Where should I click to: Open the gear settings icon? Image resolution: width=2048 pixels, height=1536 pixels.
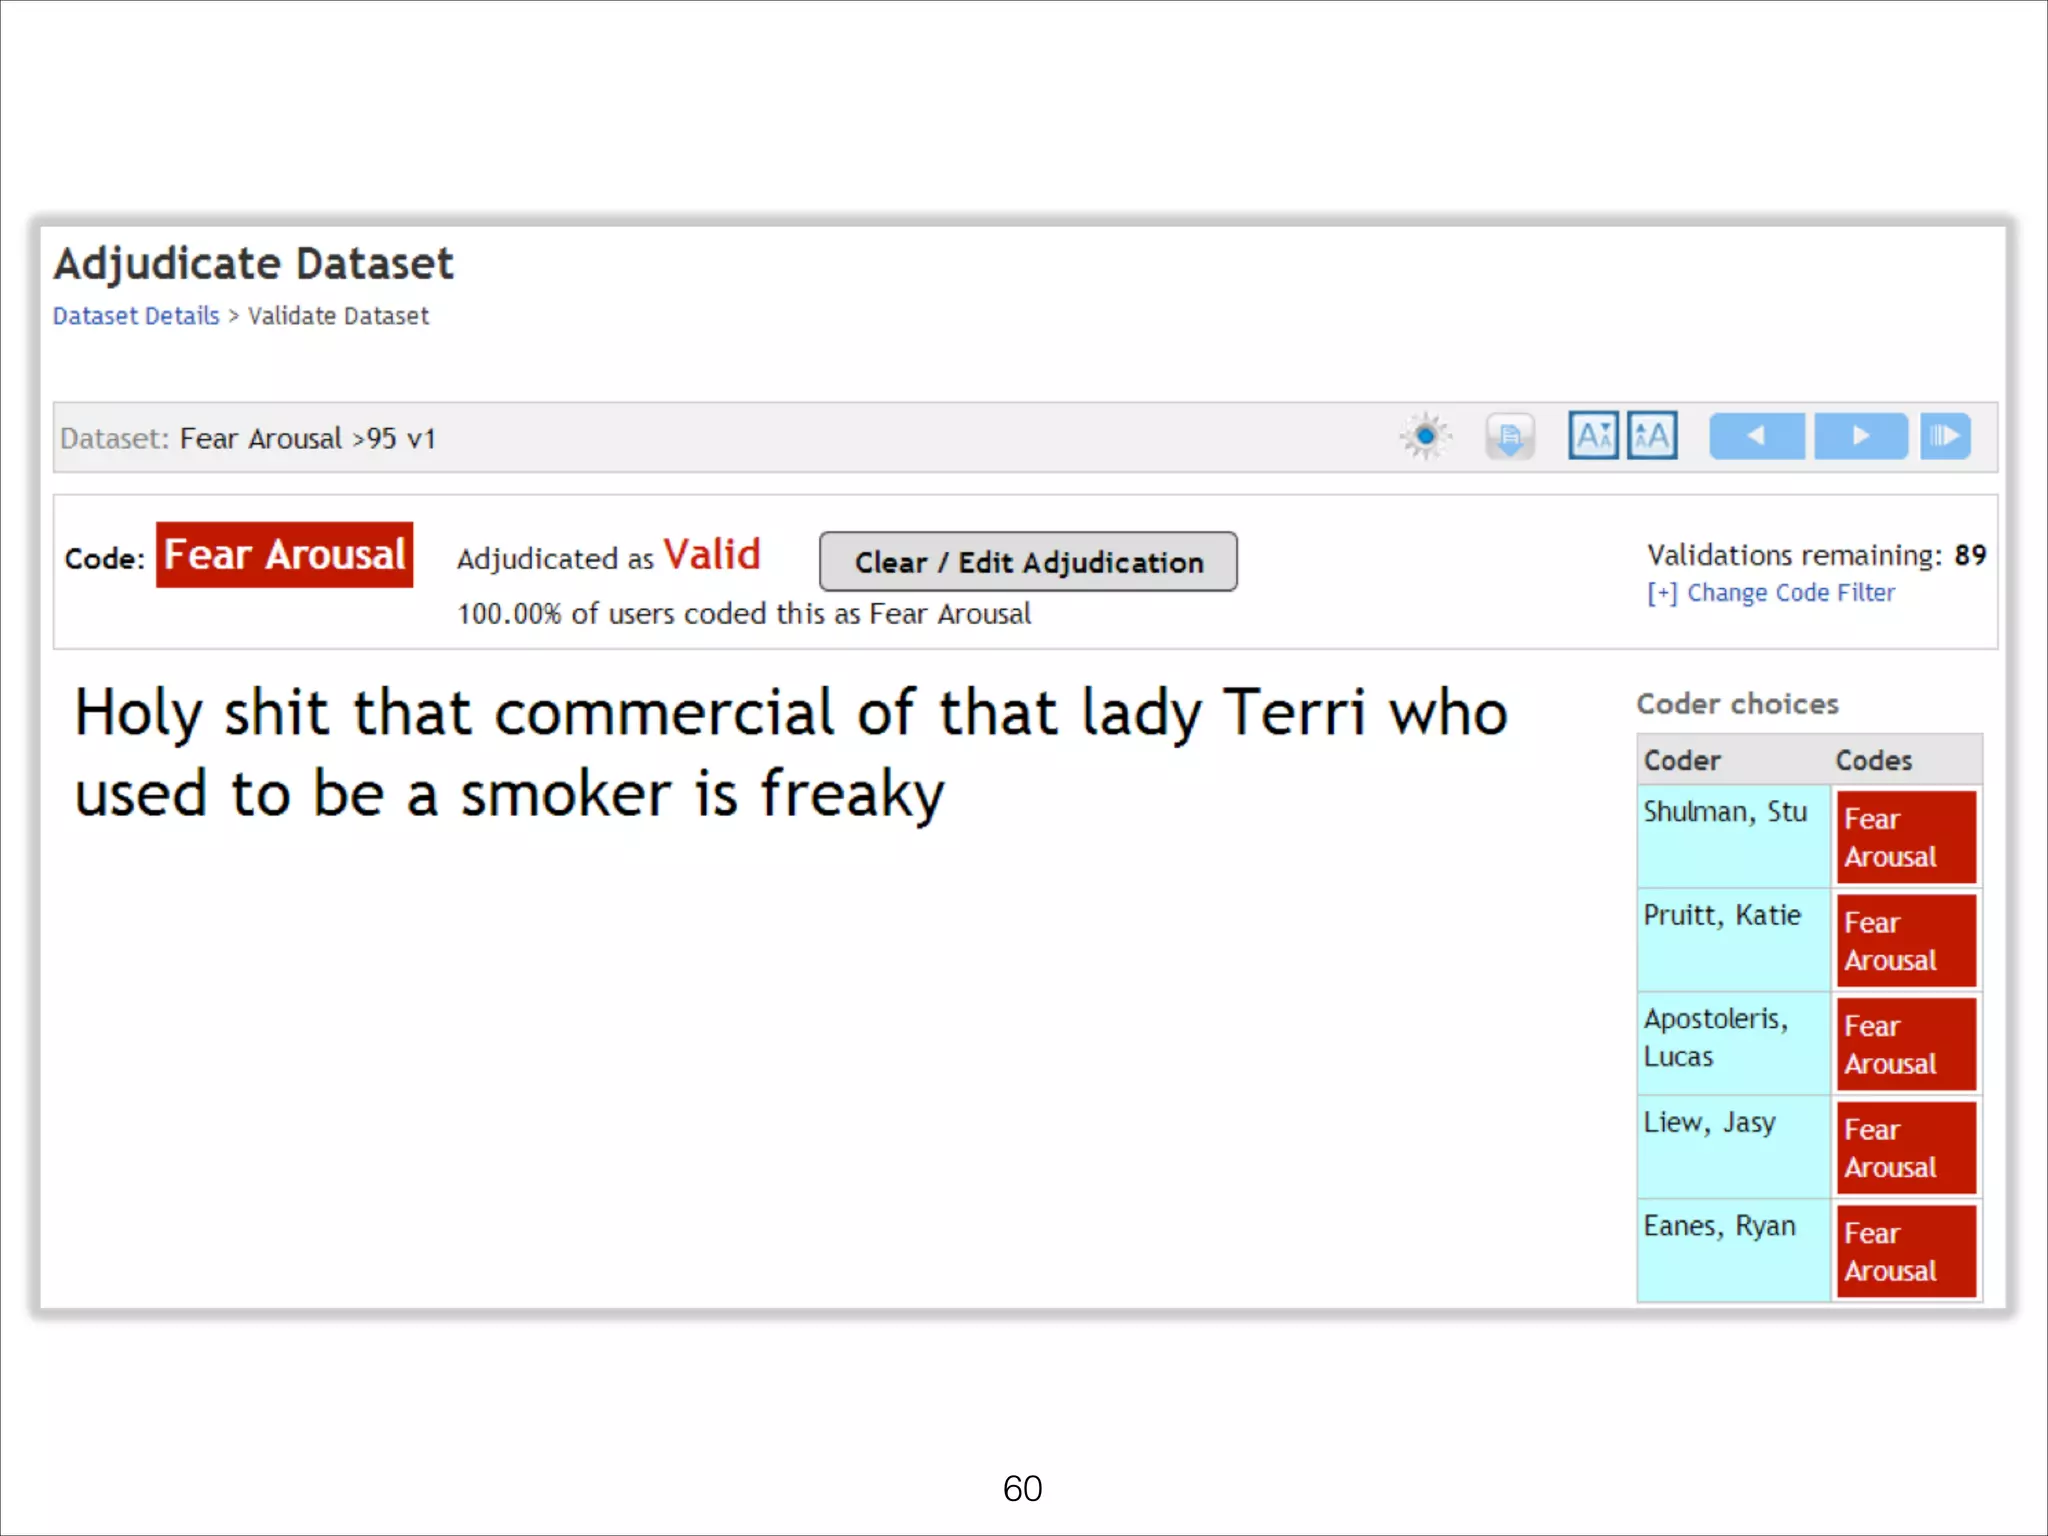point(1425,436)
